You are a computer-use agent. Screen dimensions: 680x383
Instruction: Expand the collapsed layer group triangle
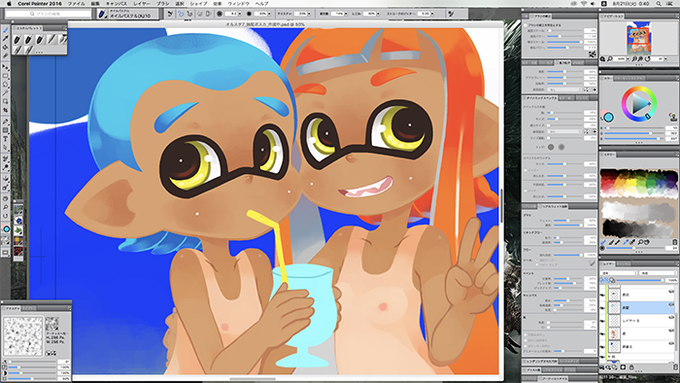coord(609,356)
